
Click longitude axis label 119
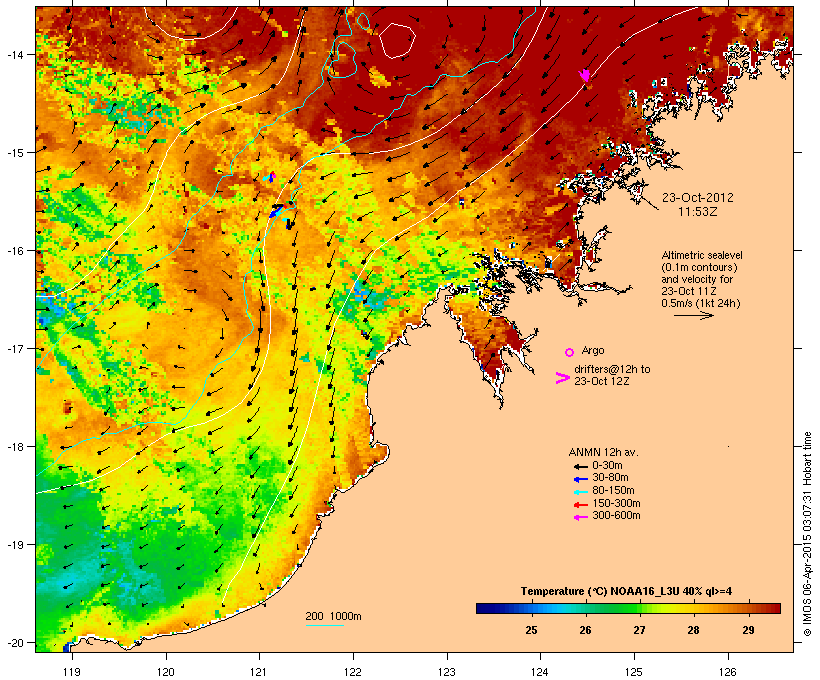point(72,672)
